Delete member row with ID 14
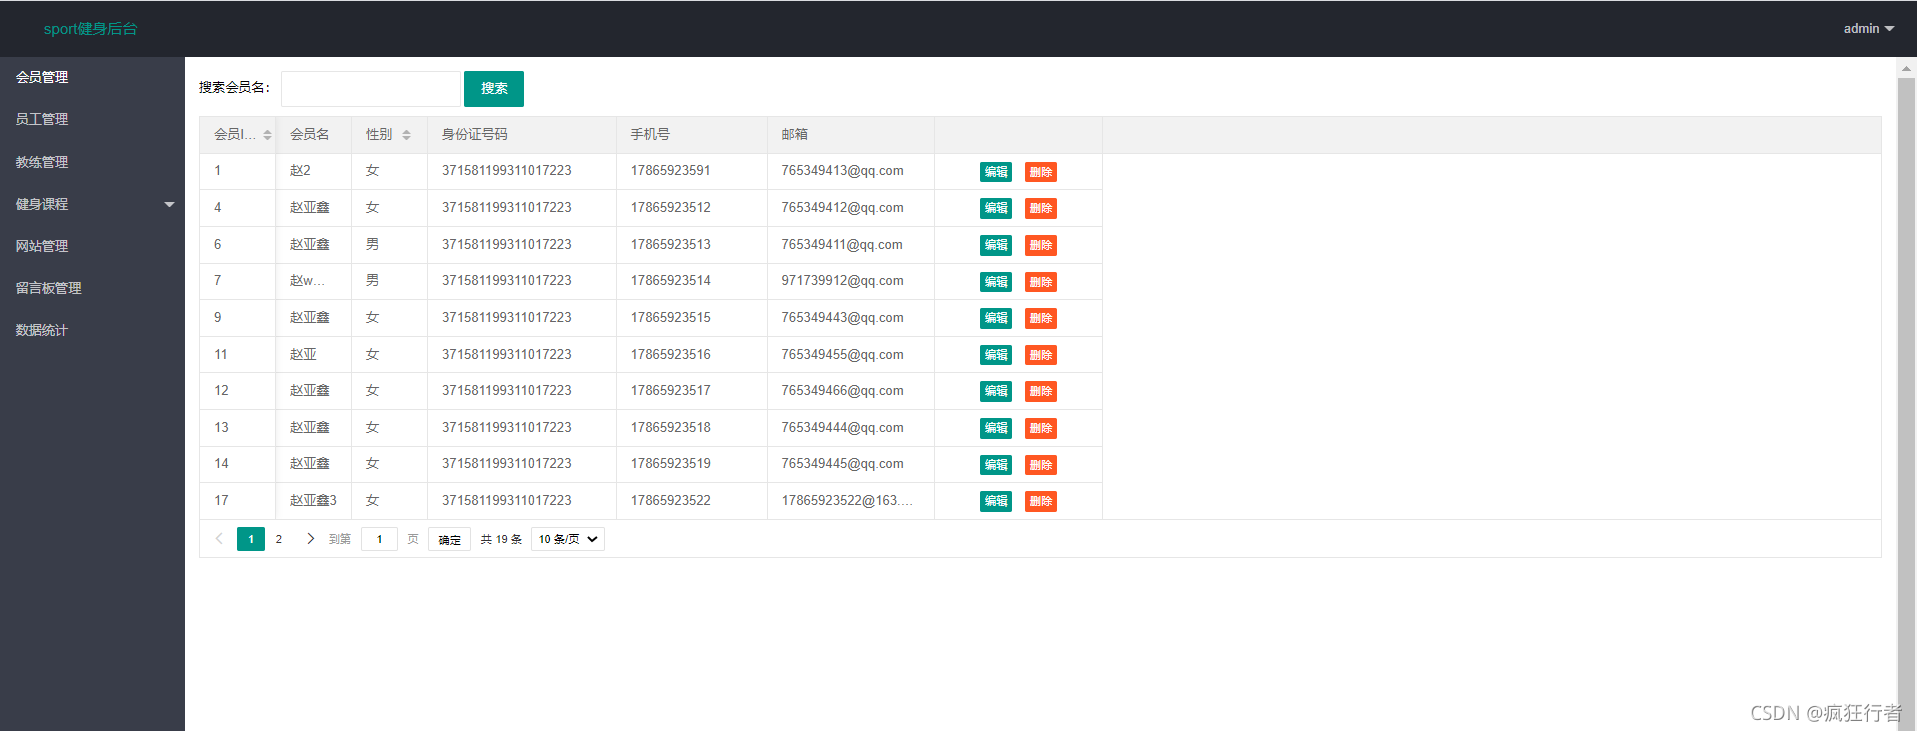This screenshot has width=1917, height=731. 1041,465
